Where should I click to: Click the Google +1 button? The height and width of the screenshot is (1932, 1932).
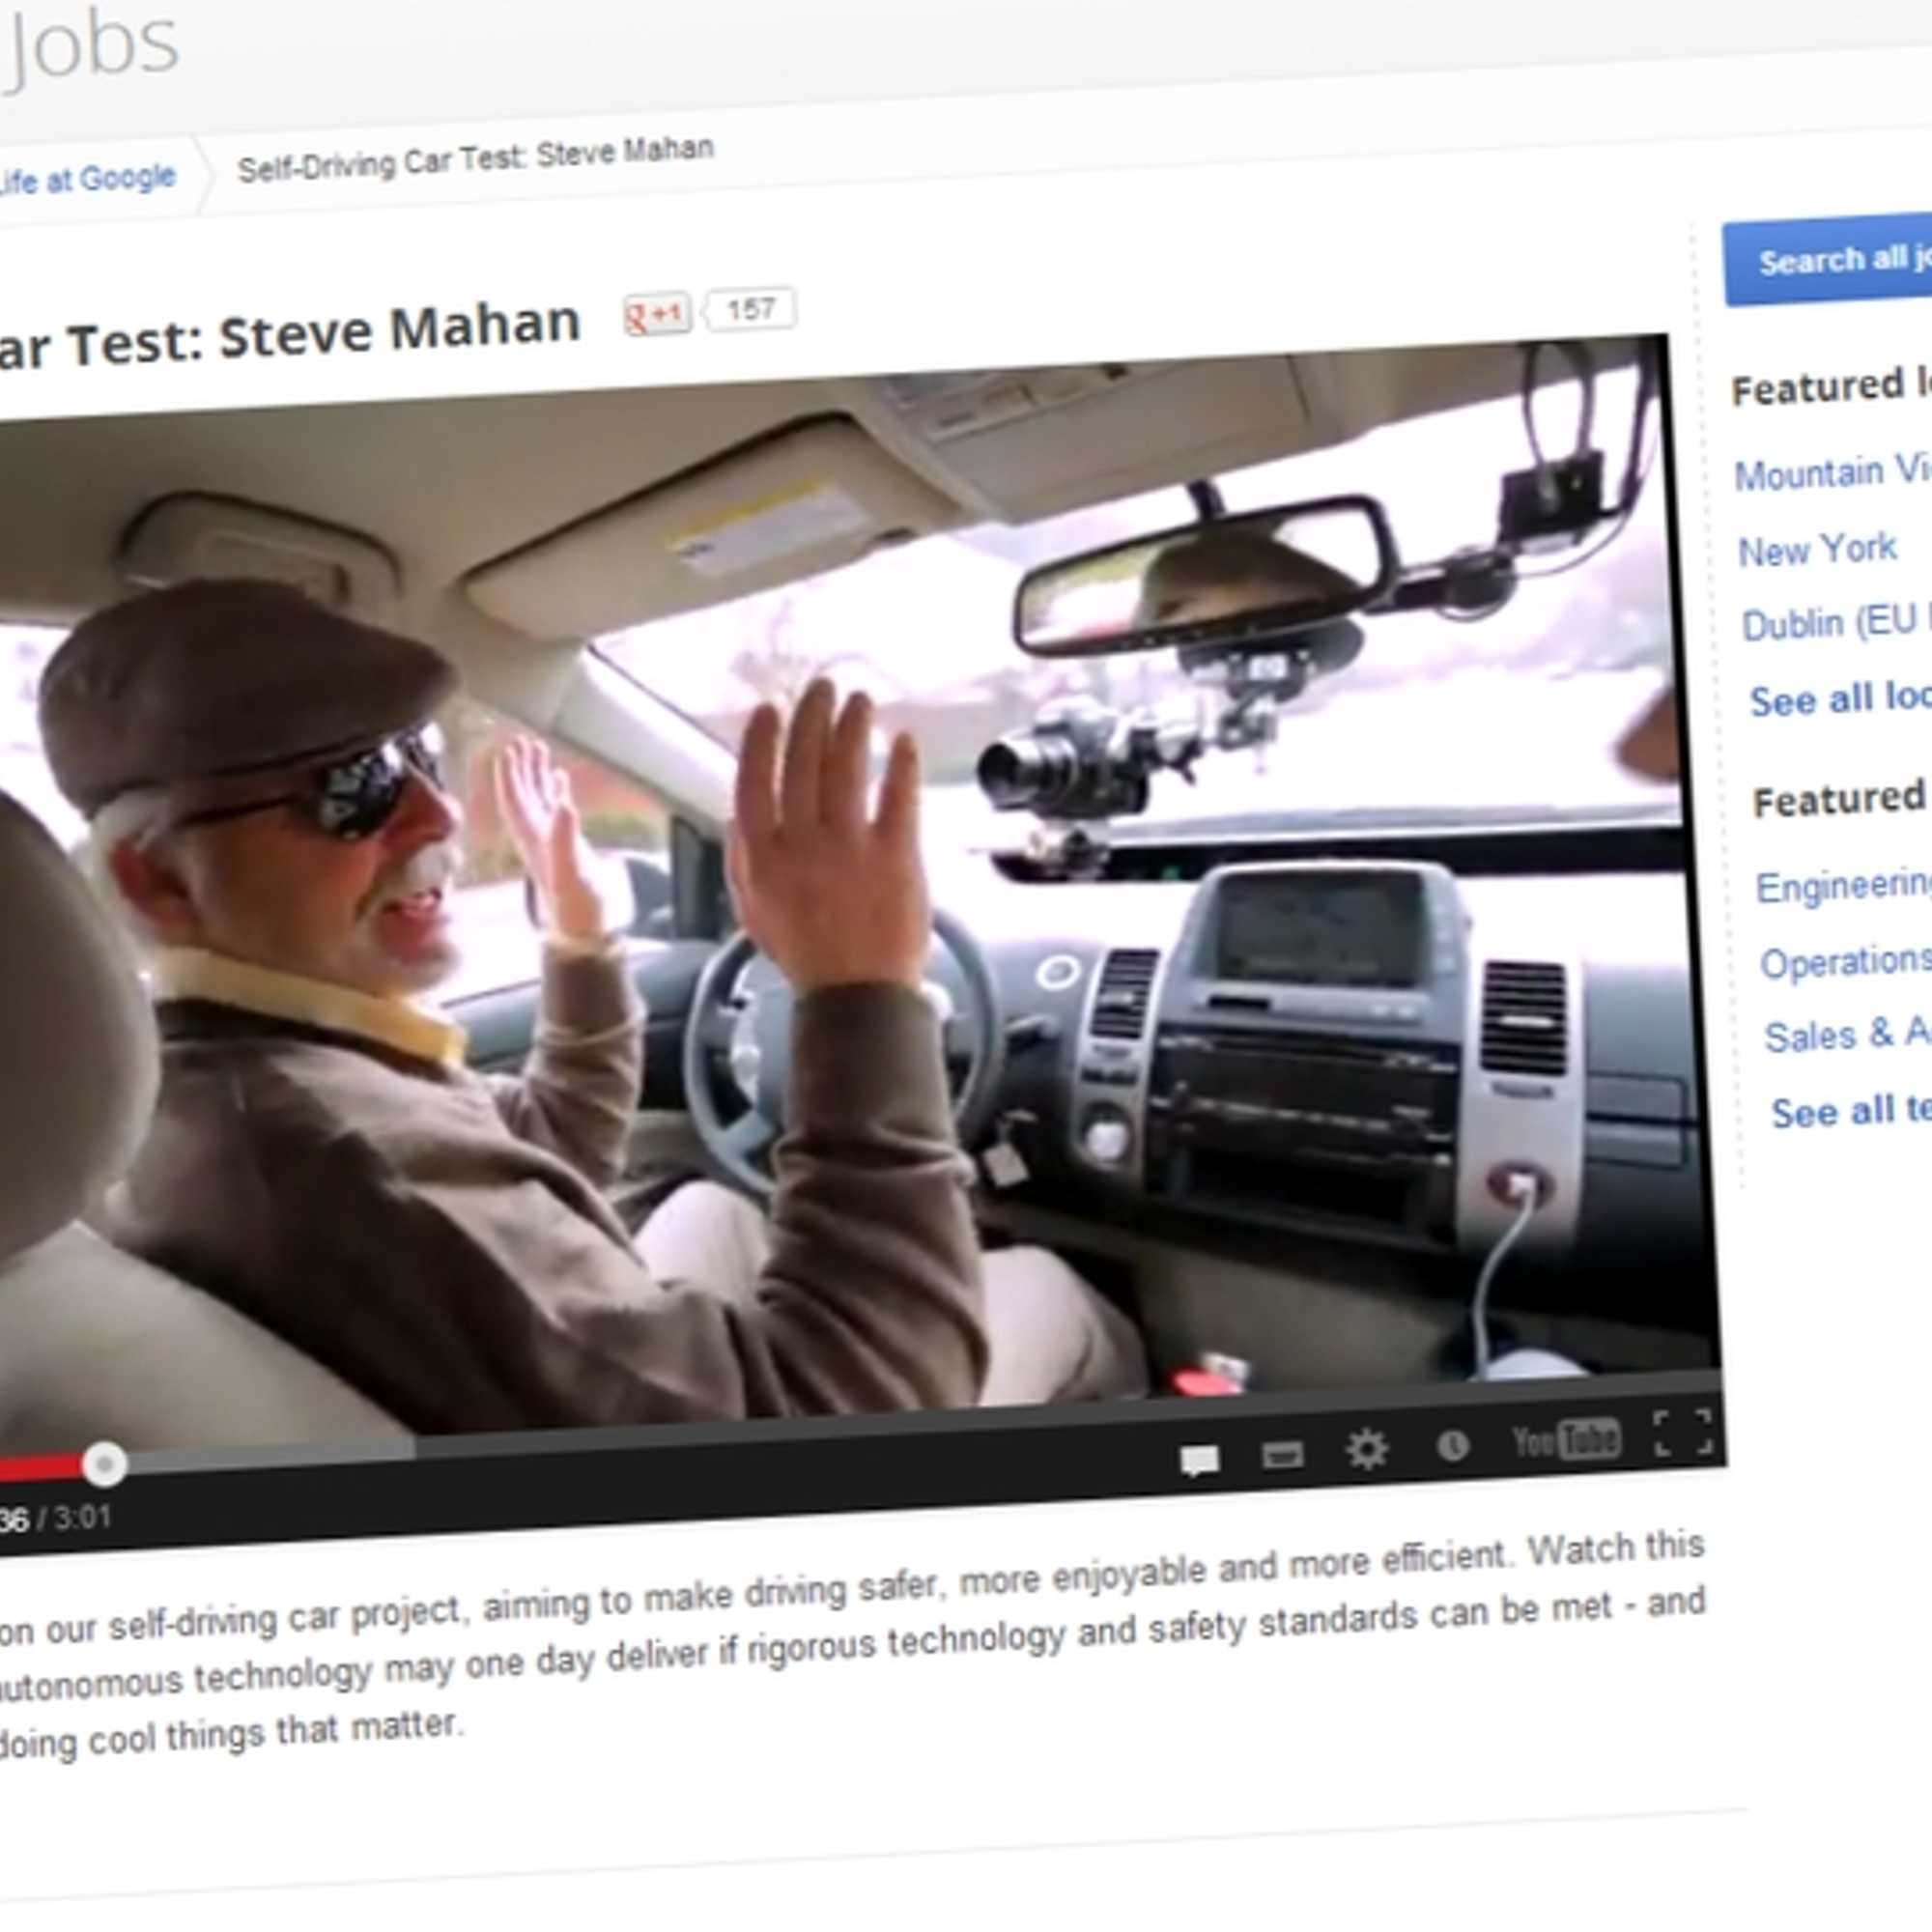pyautogui.click(x=657, y=315)
